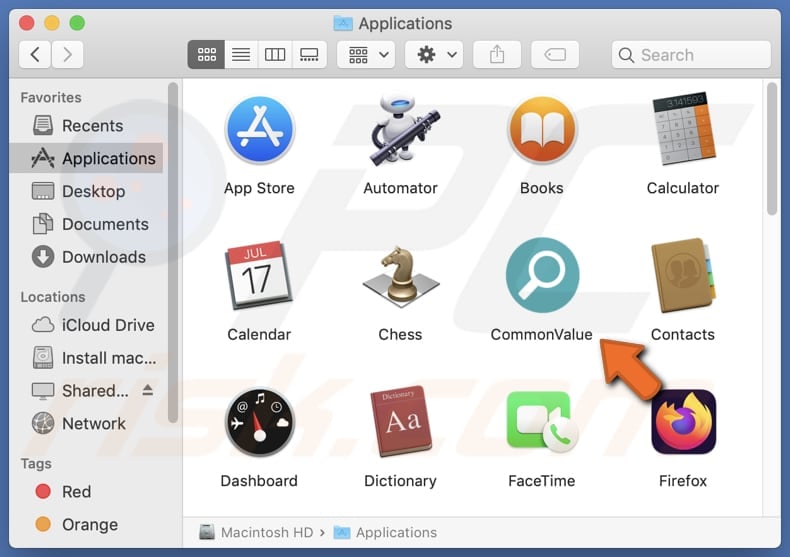Click the main content vertical scrollbar

[772, 149]
